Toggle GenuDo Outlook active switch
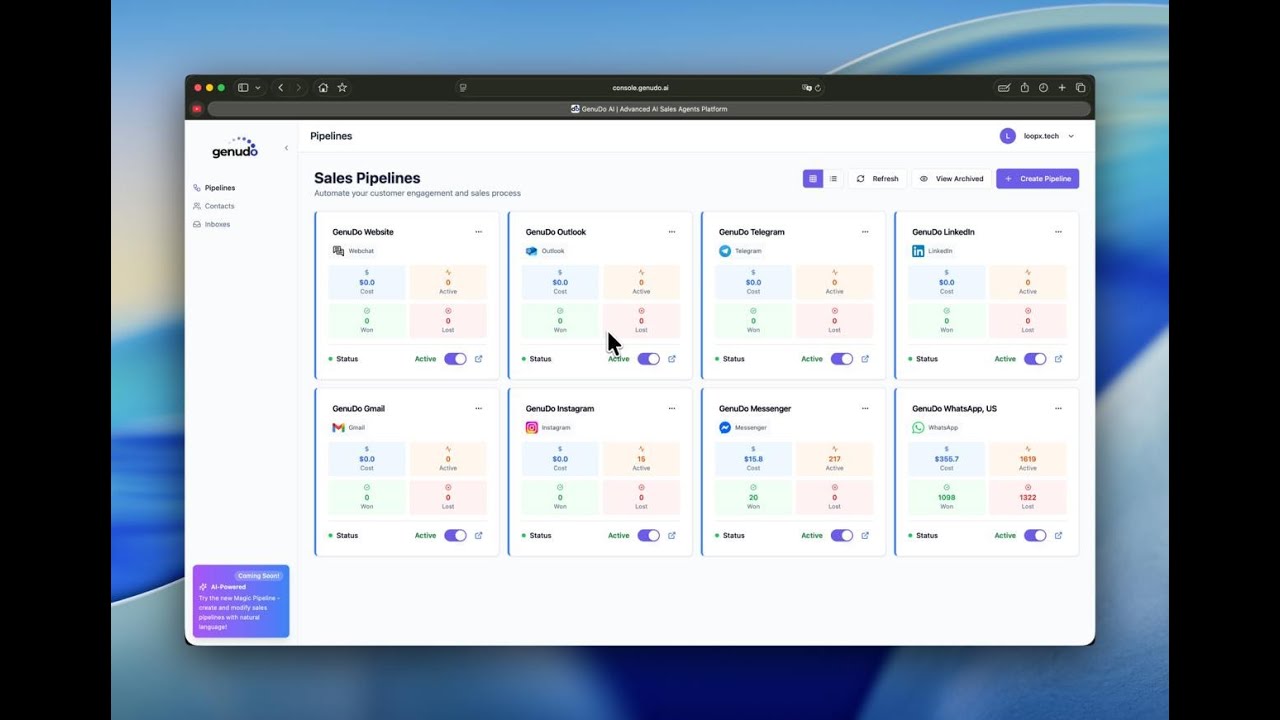The width and height of the screenshot is (1280, 720). [648, 359]
